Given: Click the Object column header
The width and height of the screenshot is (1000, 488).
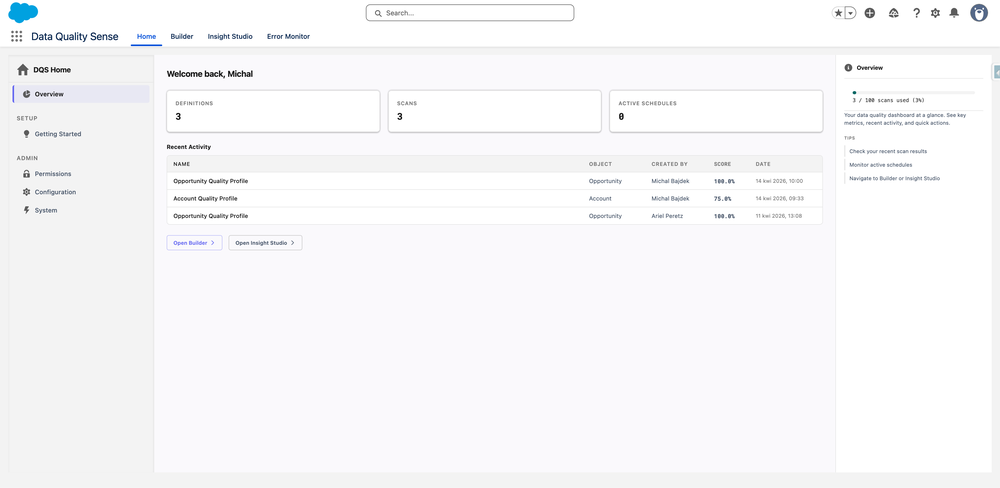Looking at the screenshot, I should click(x=600, y=164).
